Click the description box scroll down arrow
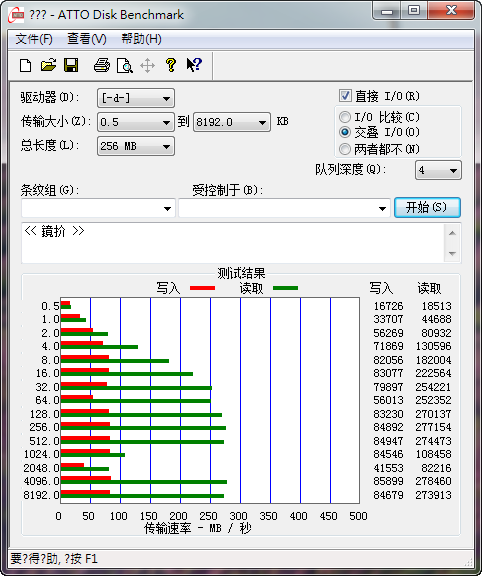The image size is (482, 576). (x=453, y=253)
